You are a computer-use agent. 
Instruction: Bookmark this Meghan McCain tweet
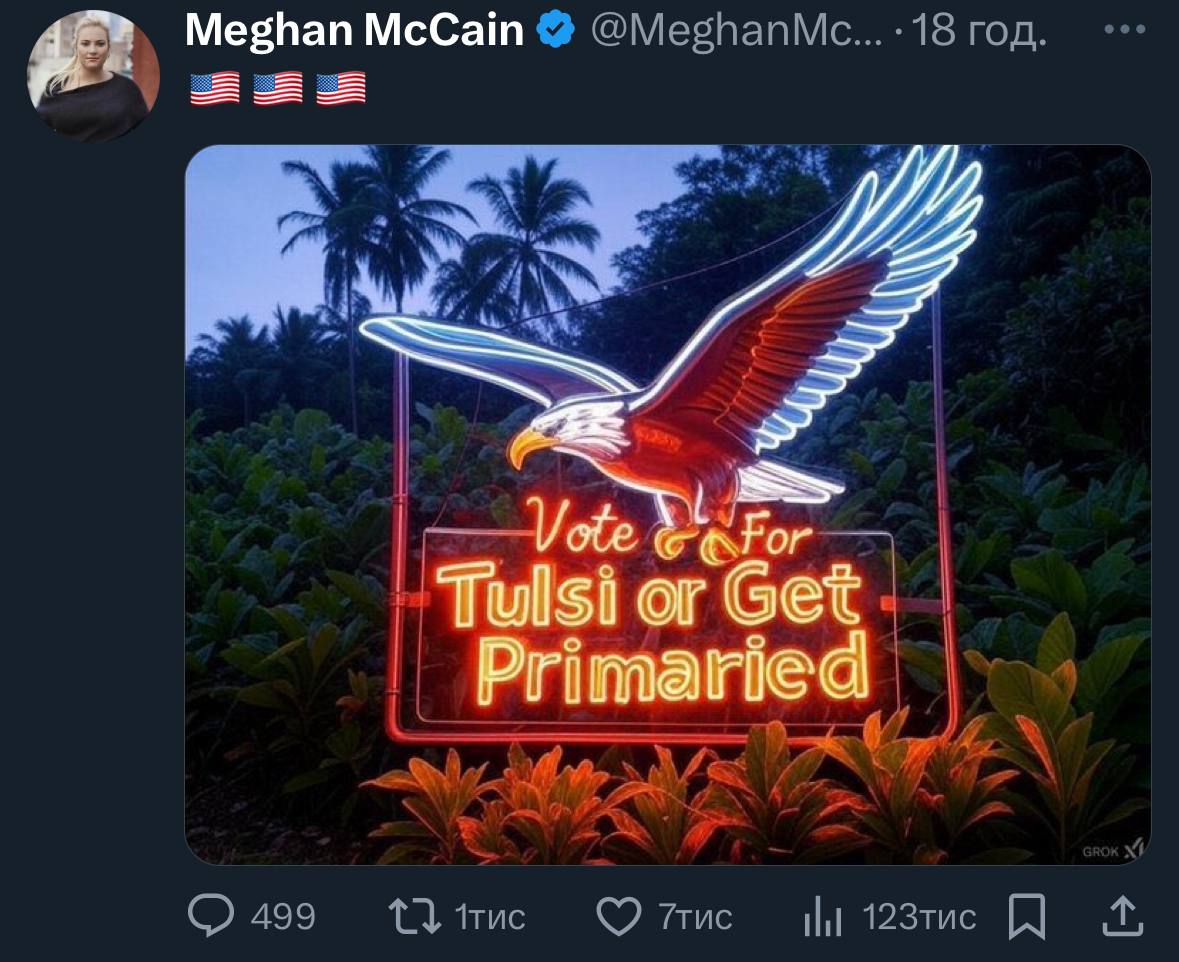pos(1027,916)
